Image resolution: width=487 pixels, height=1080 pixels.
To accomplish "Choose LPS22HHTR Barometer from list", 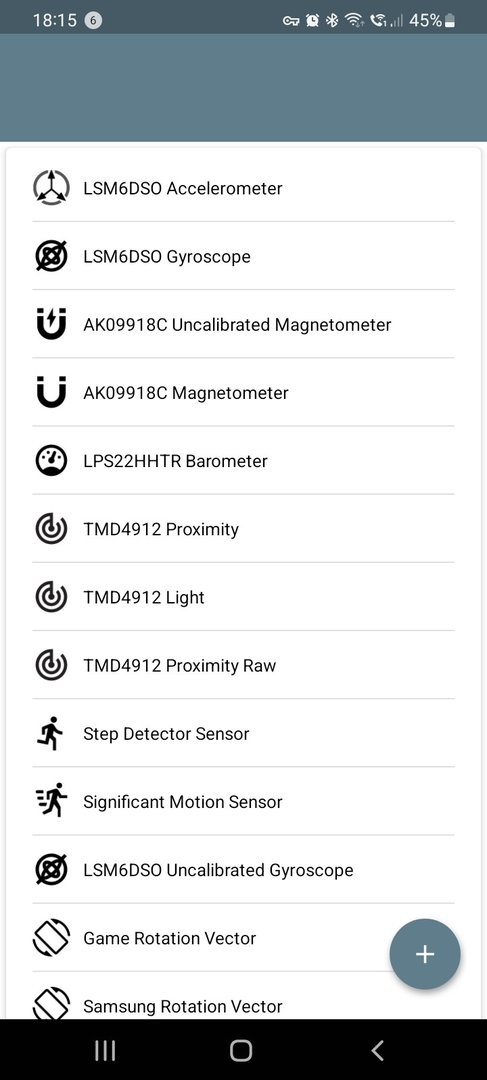I will (243, 461).
